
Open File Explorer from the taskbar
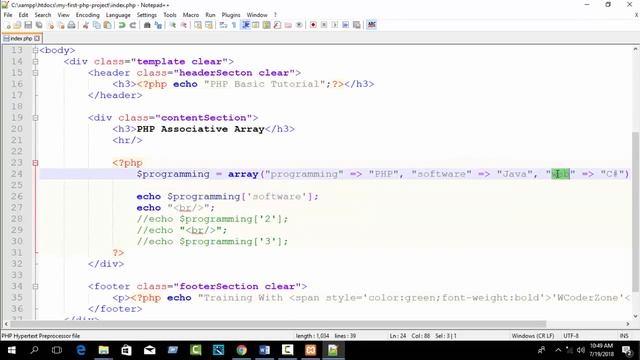click(104, 350)
